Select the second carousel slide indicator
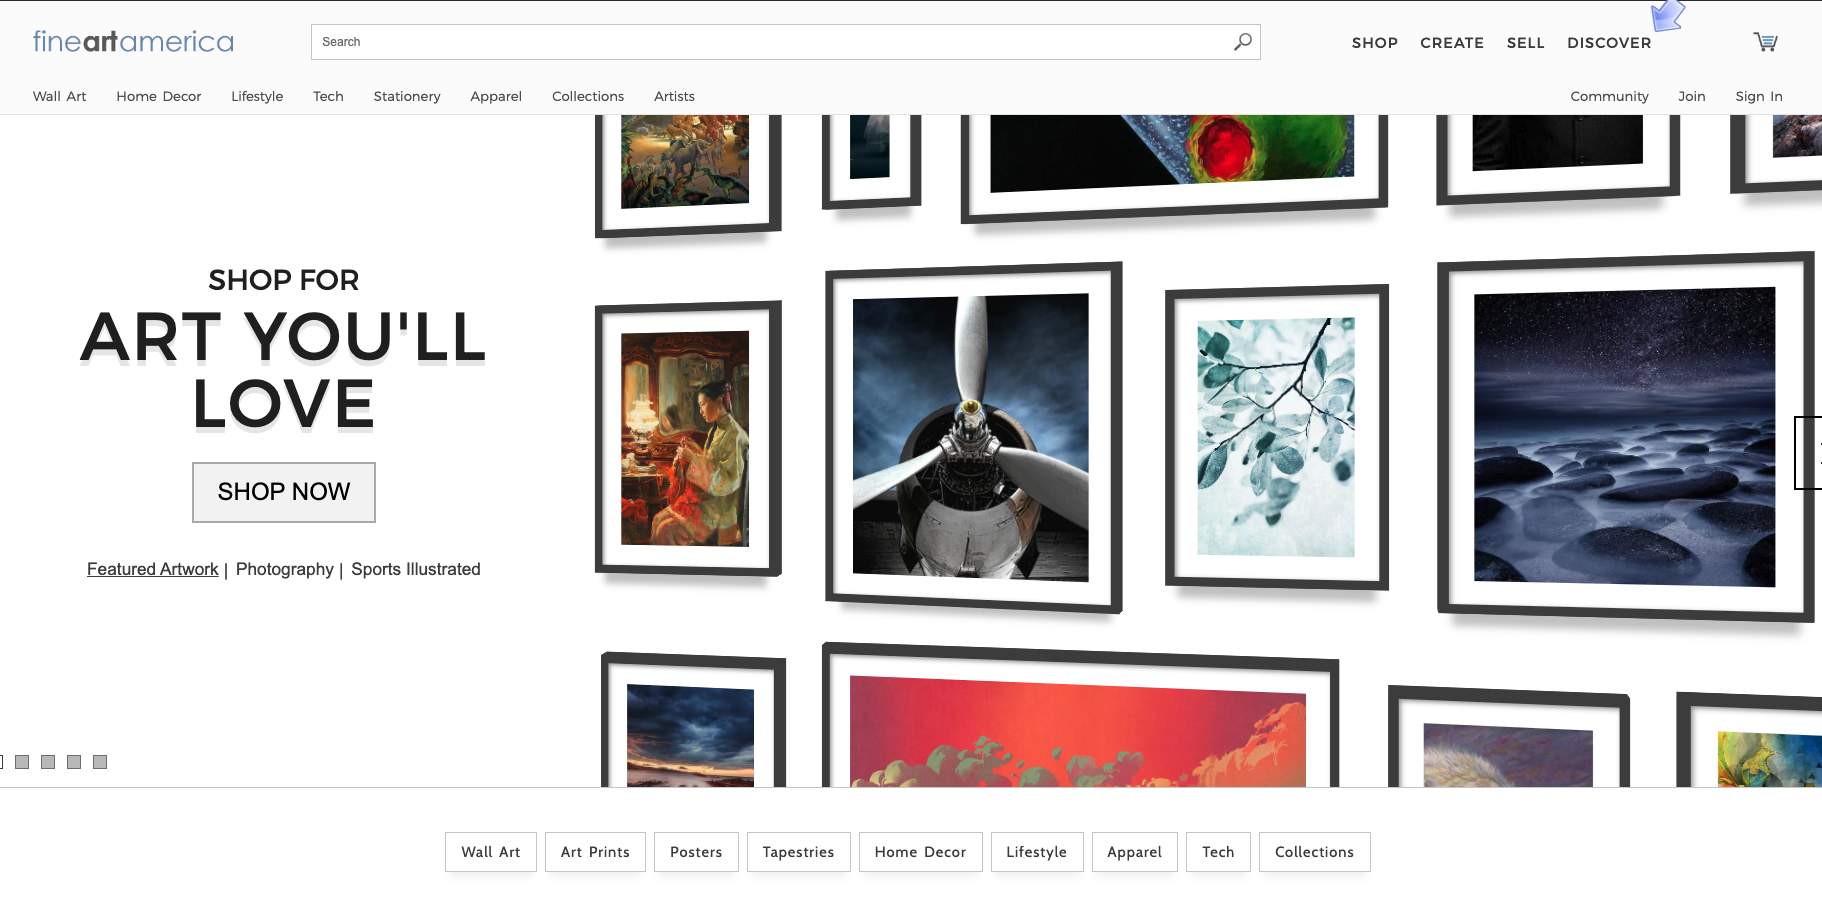 pyautogui.click(x=22, y=762)
